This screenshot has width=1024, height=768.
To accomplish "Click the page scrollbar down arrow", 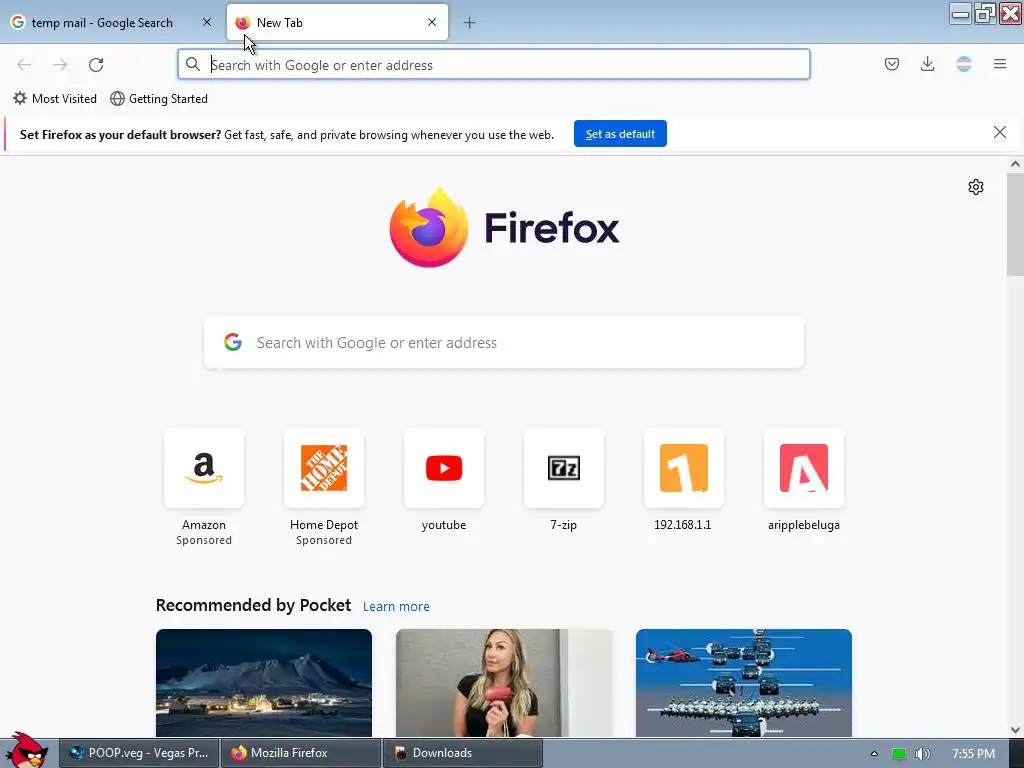I will (1015, 730).
